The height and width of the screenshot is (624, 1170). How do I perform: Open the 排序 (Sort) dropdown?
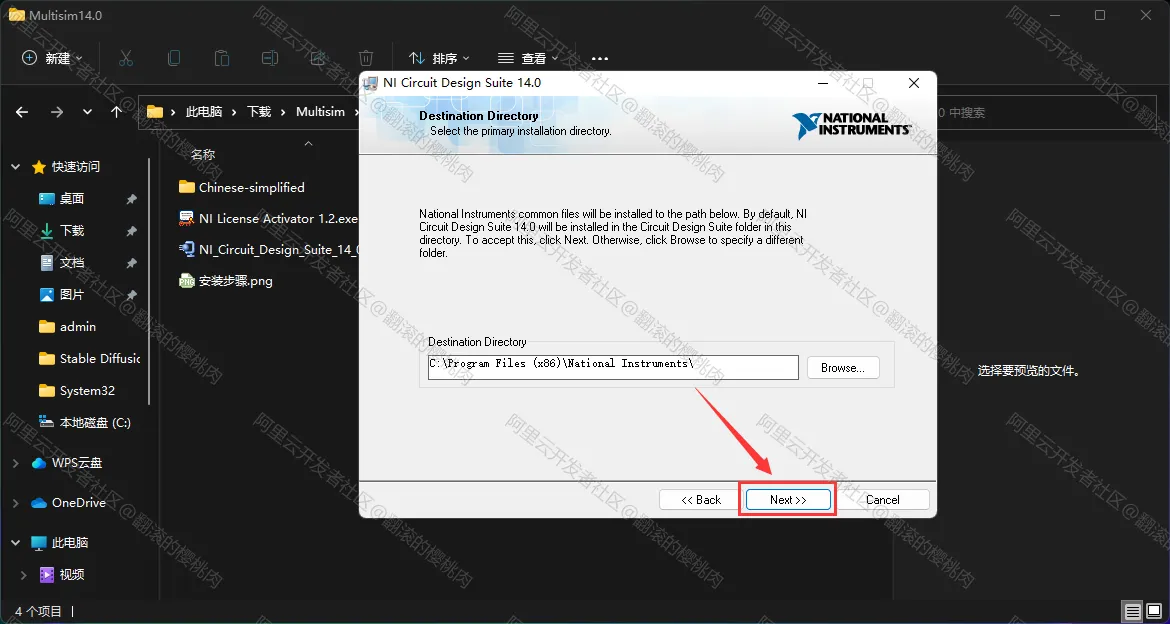click(x=439, y=57)
